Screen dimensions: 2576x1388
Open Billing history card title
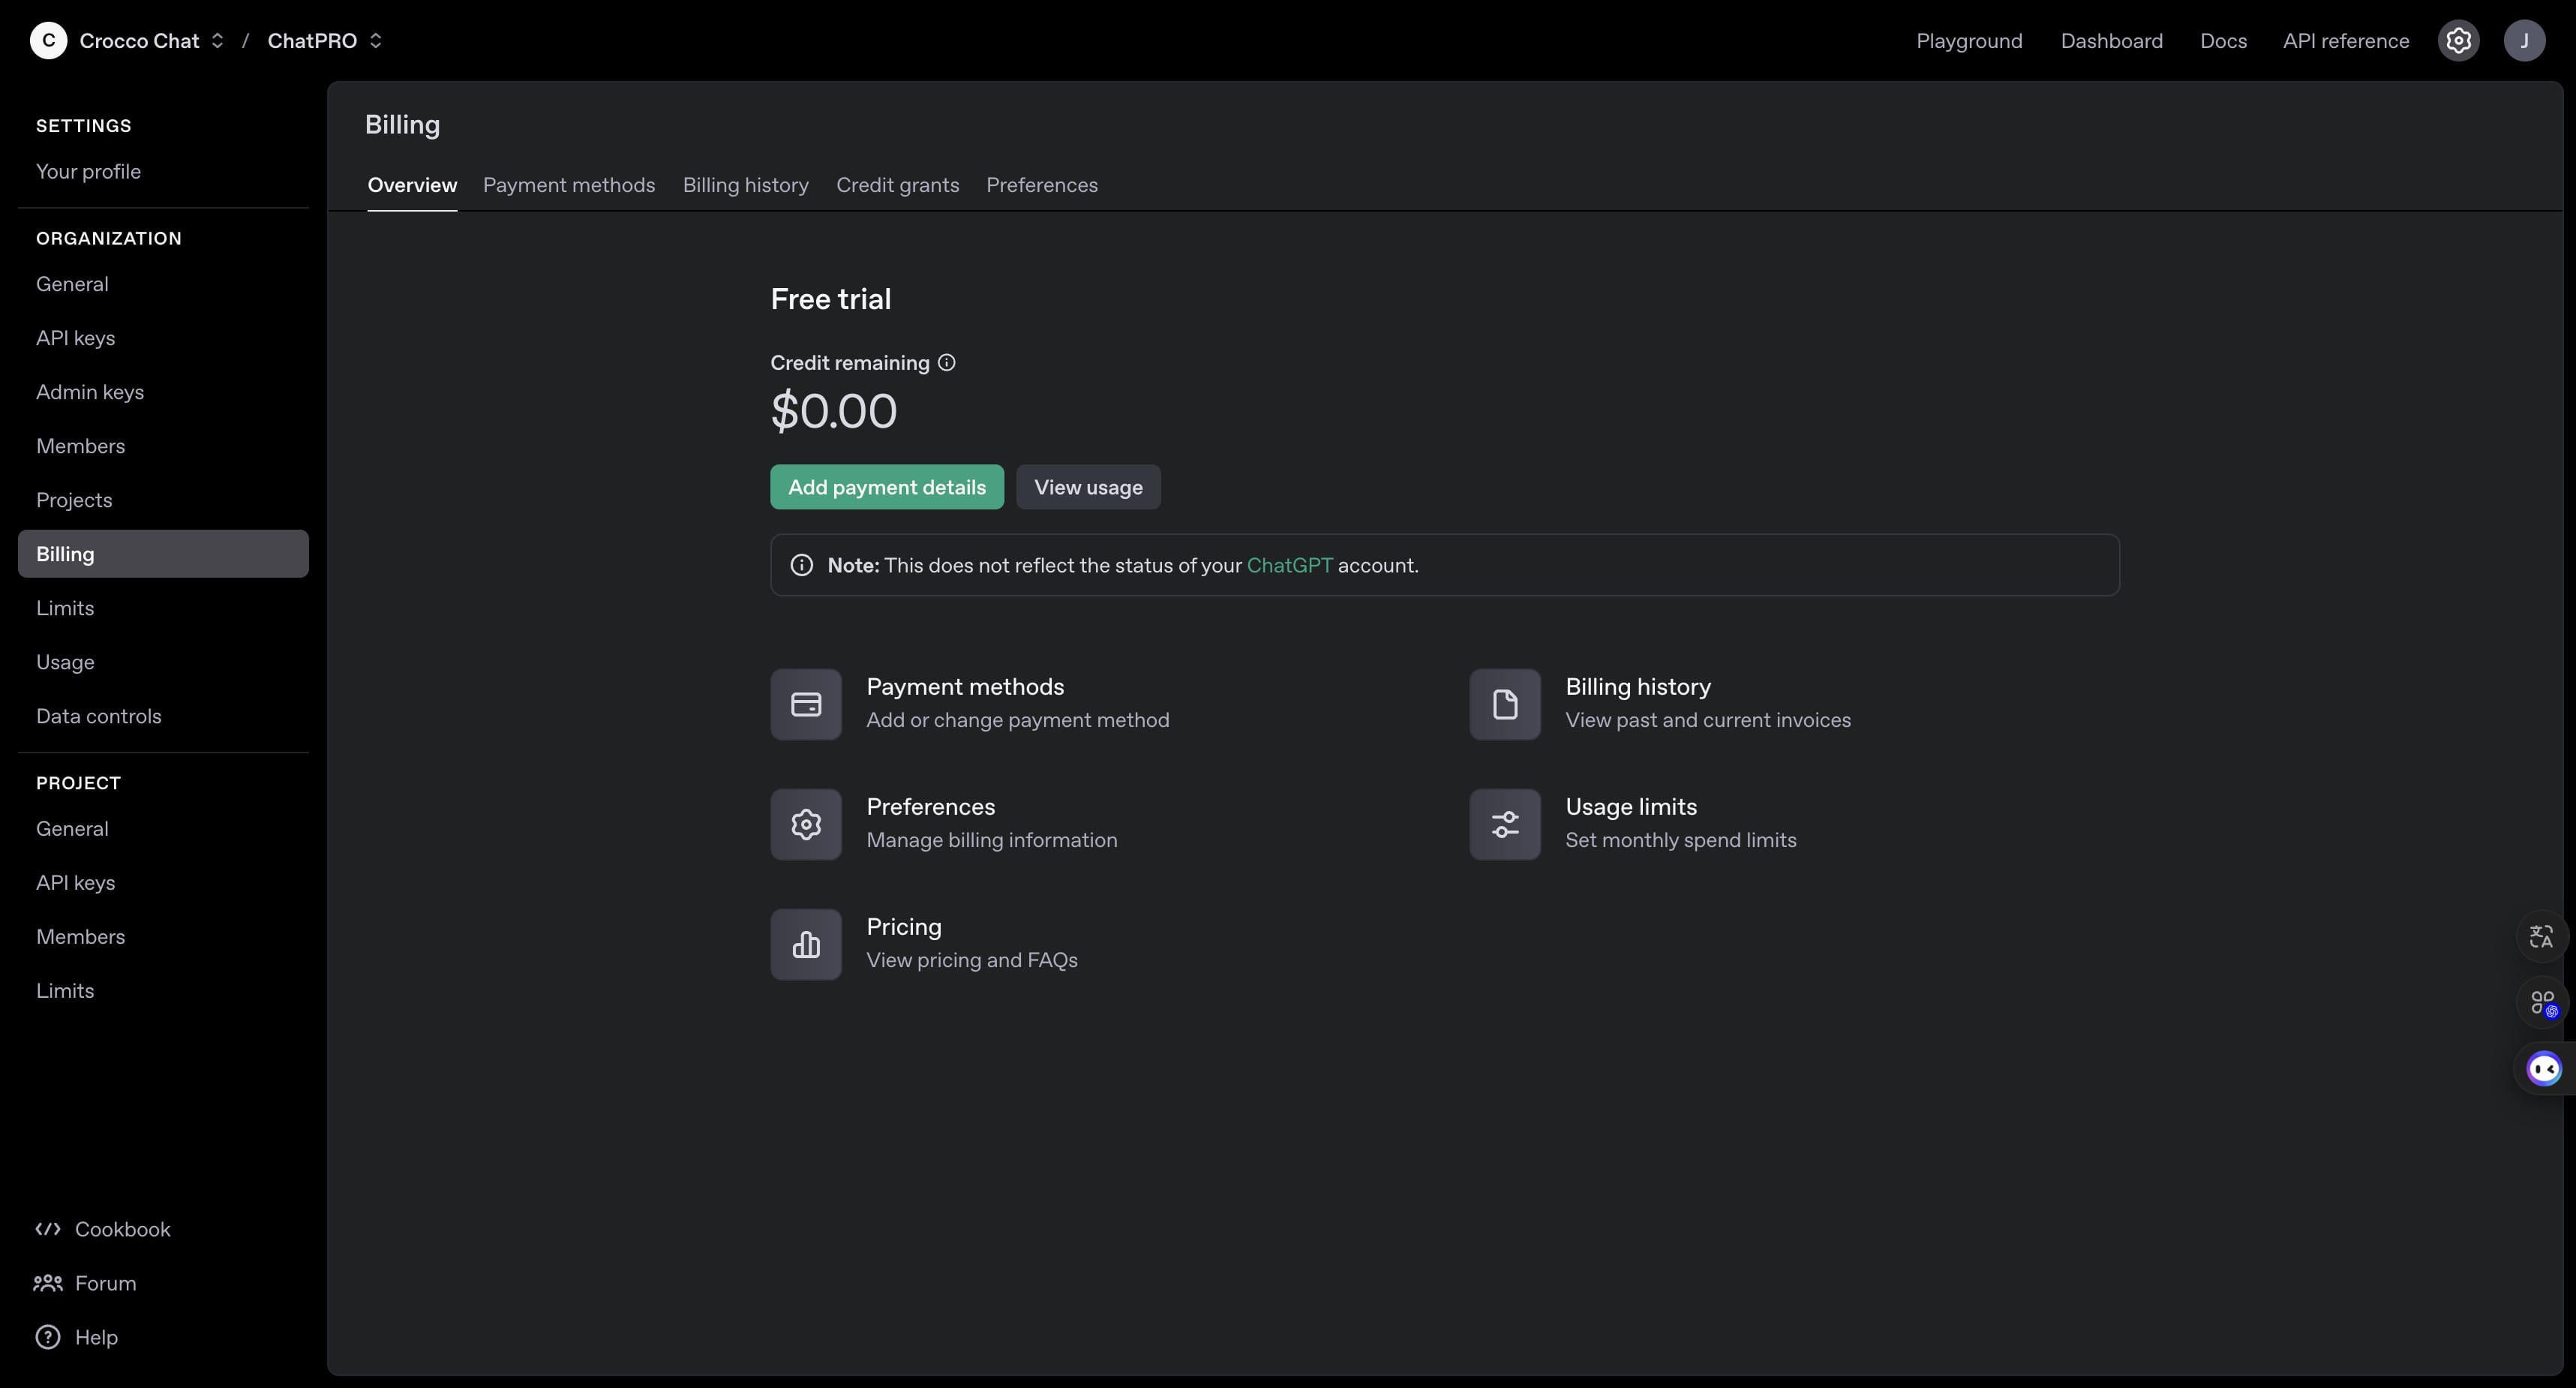(1638, 687)
